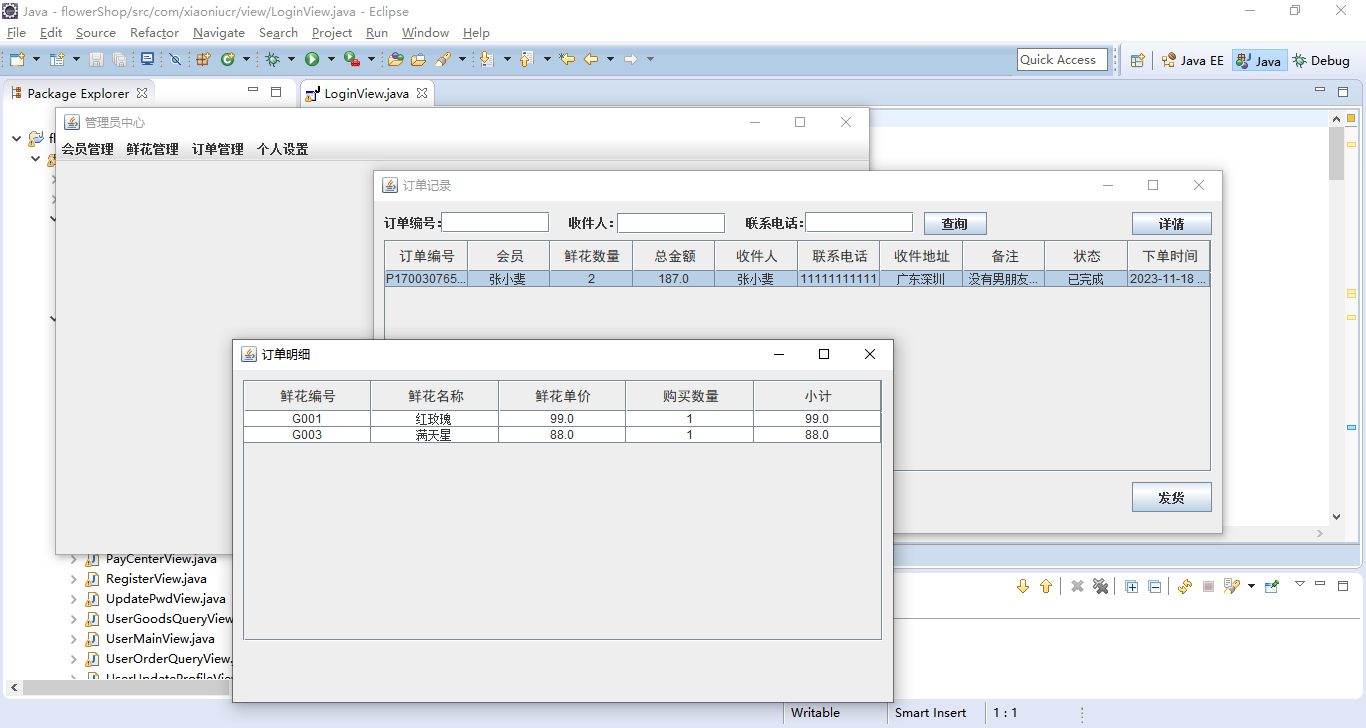Click the 鲜花单价 column header in 订单明细
The height and width of the screenshot is (728, 1366).
562,396
